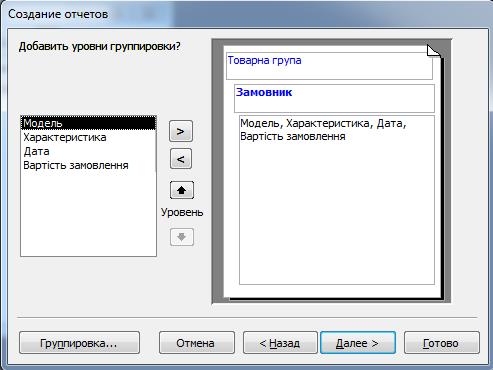The width and height of the screenshot is (493, 370).
Task: Click Товарна група grouping header in preview
Action: 329,66
